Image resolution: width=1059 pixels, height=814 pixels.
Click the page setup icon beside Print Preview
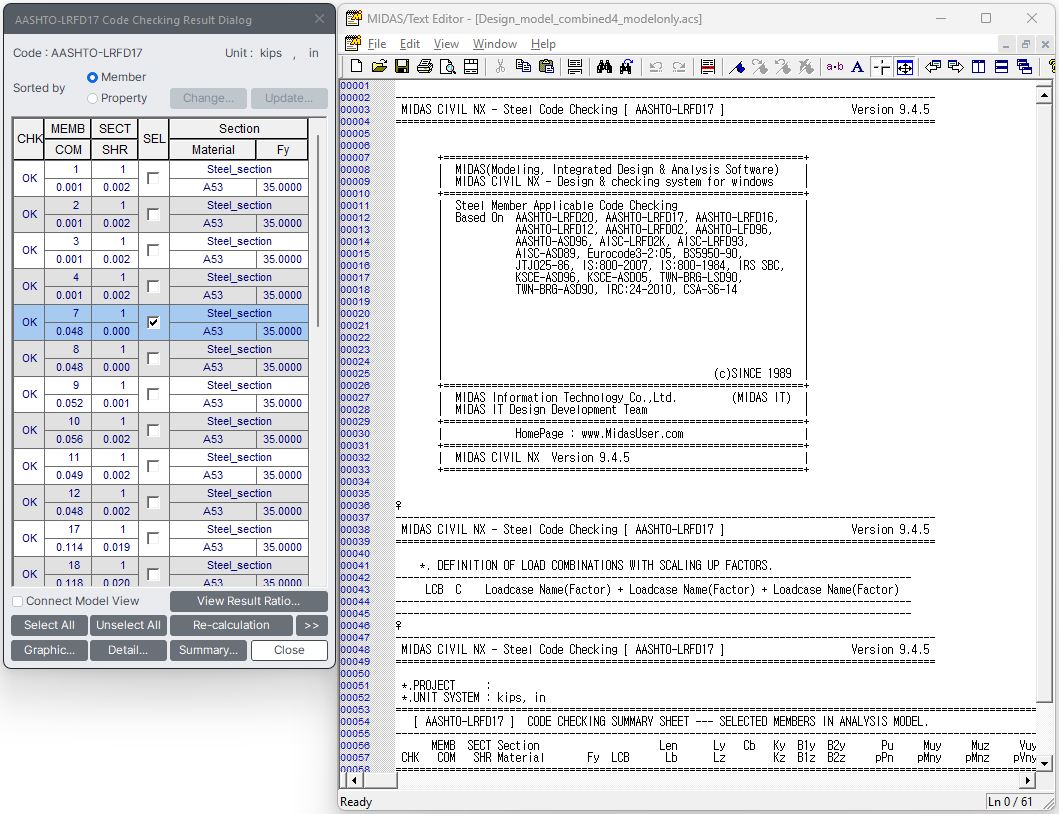(471, 66)
